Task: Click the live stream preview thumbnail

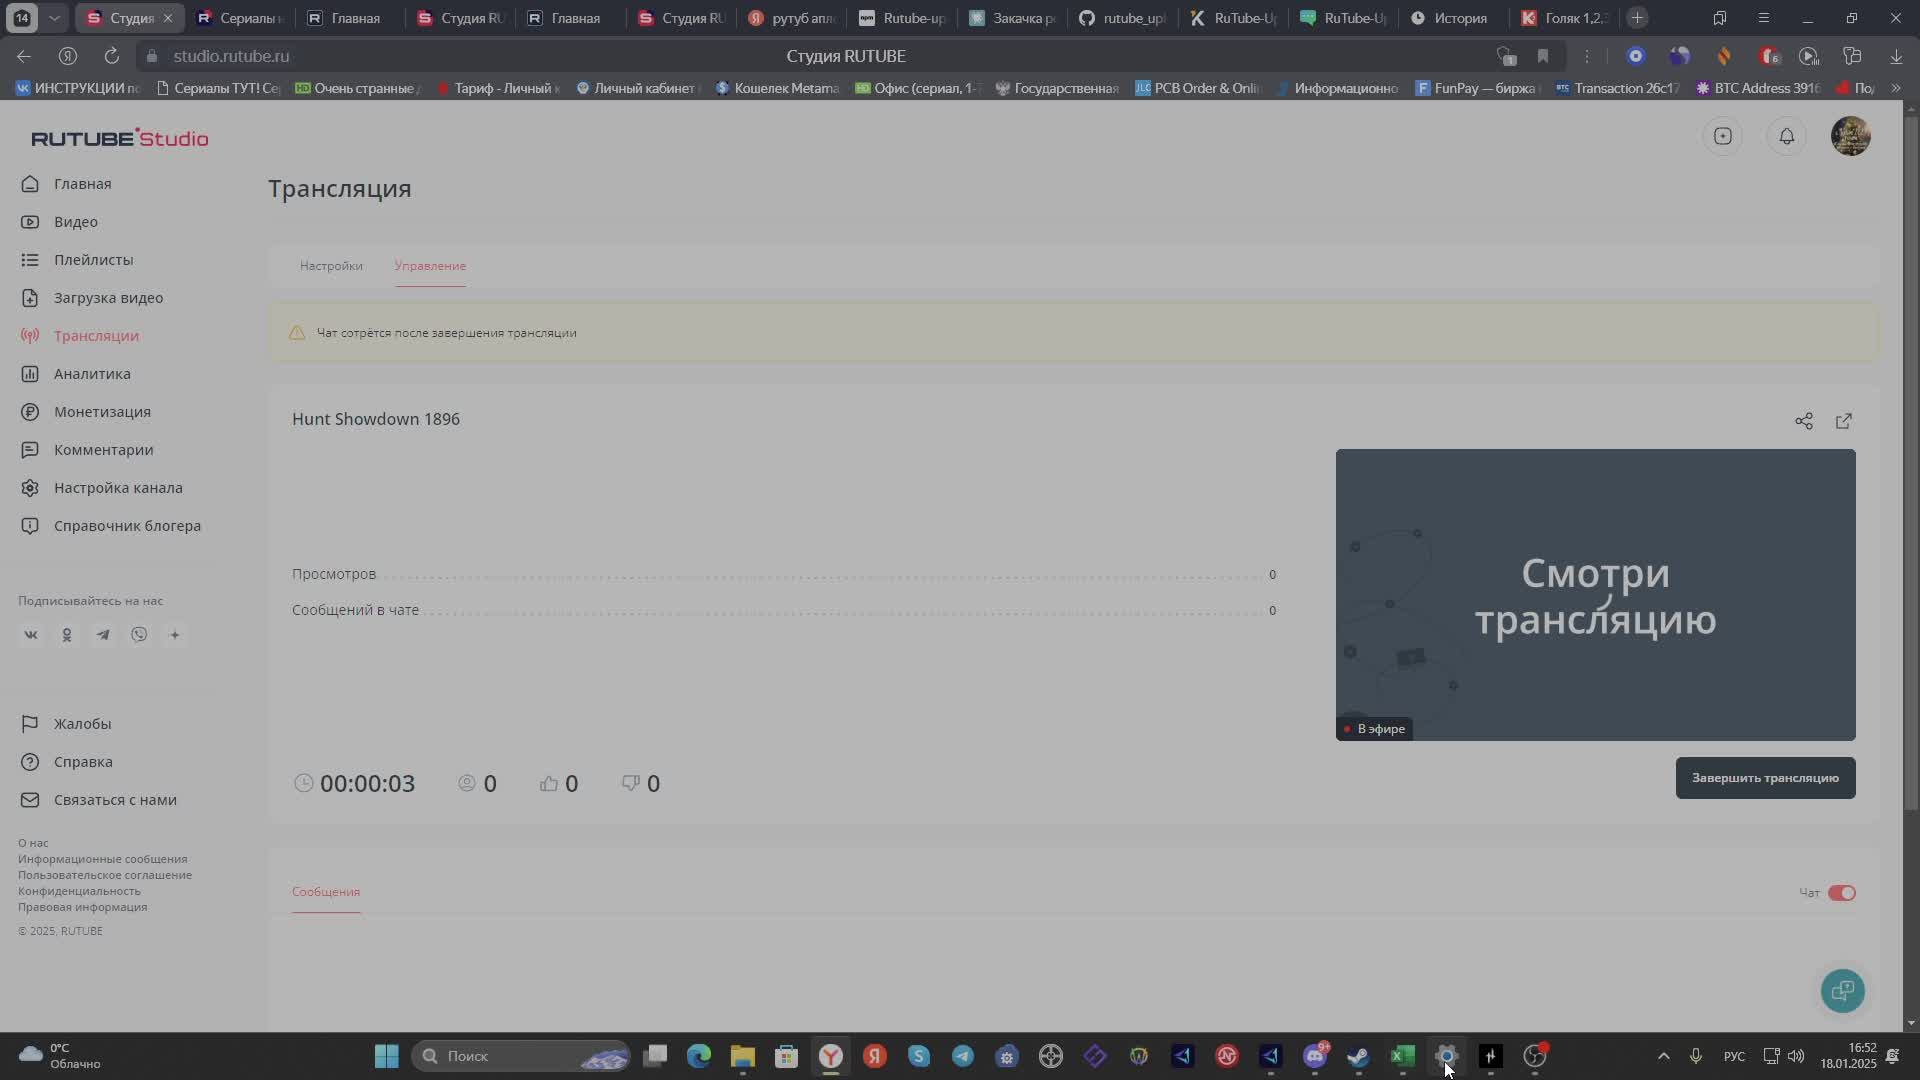Action: pos(1595,595)
